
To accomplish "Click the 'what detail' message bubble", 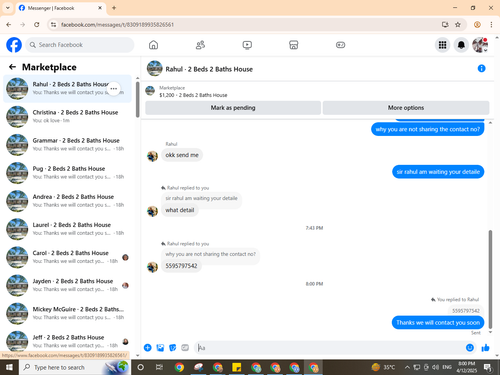I will tap(180, 210).
